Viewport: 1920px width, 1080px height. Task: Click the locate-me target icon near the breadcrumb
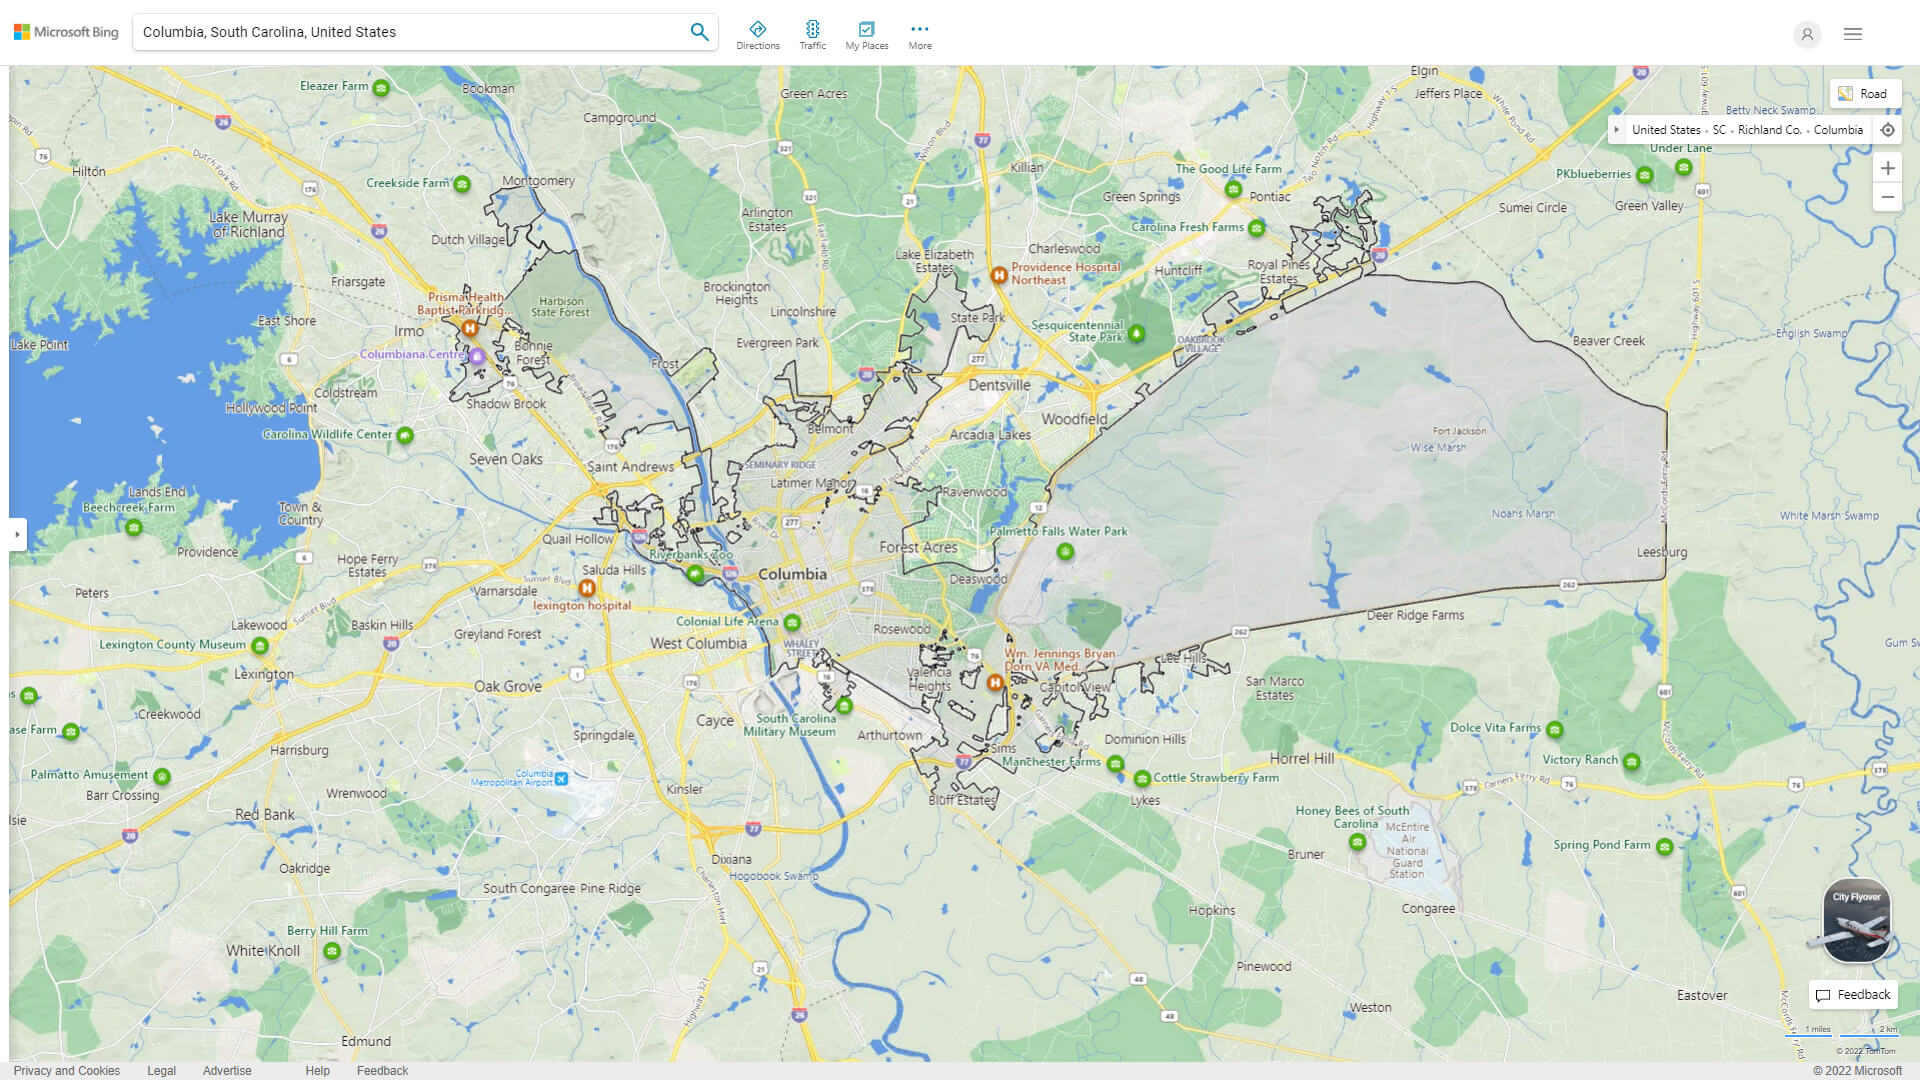1888,130
